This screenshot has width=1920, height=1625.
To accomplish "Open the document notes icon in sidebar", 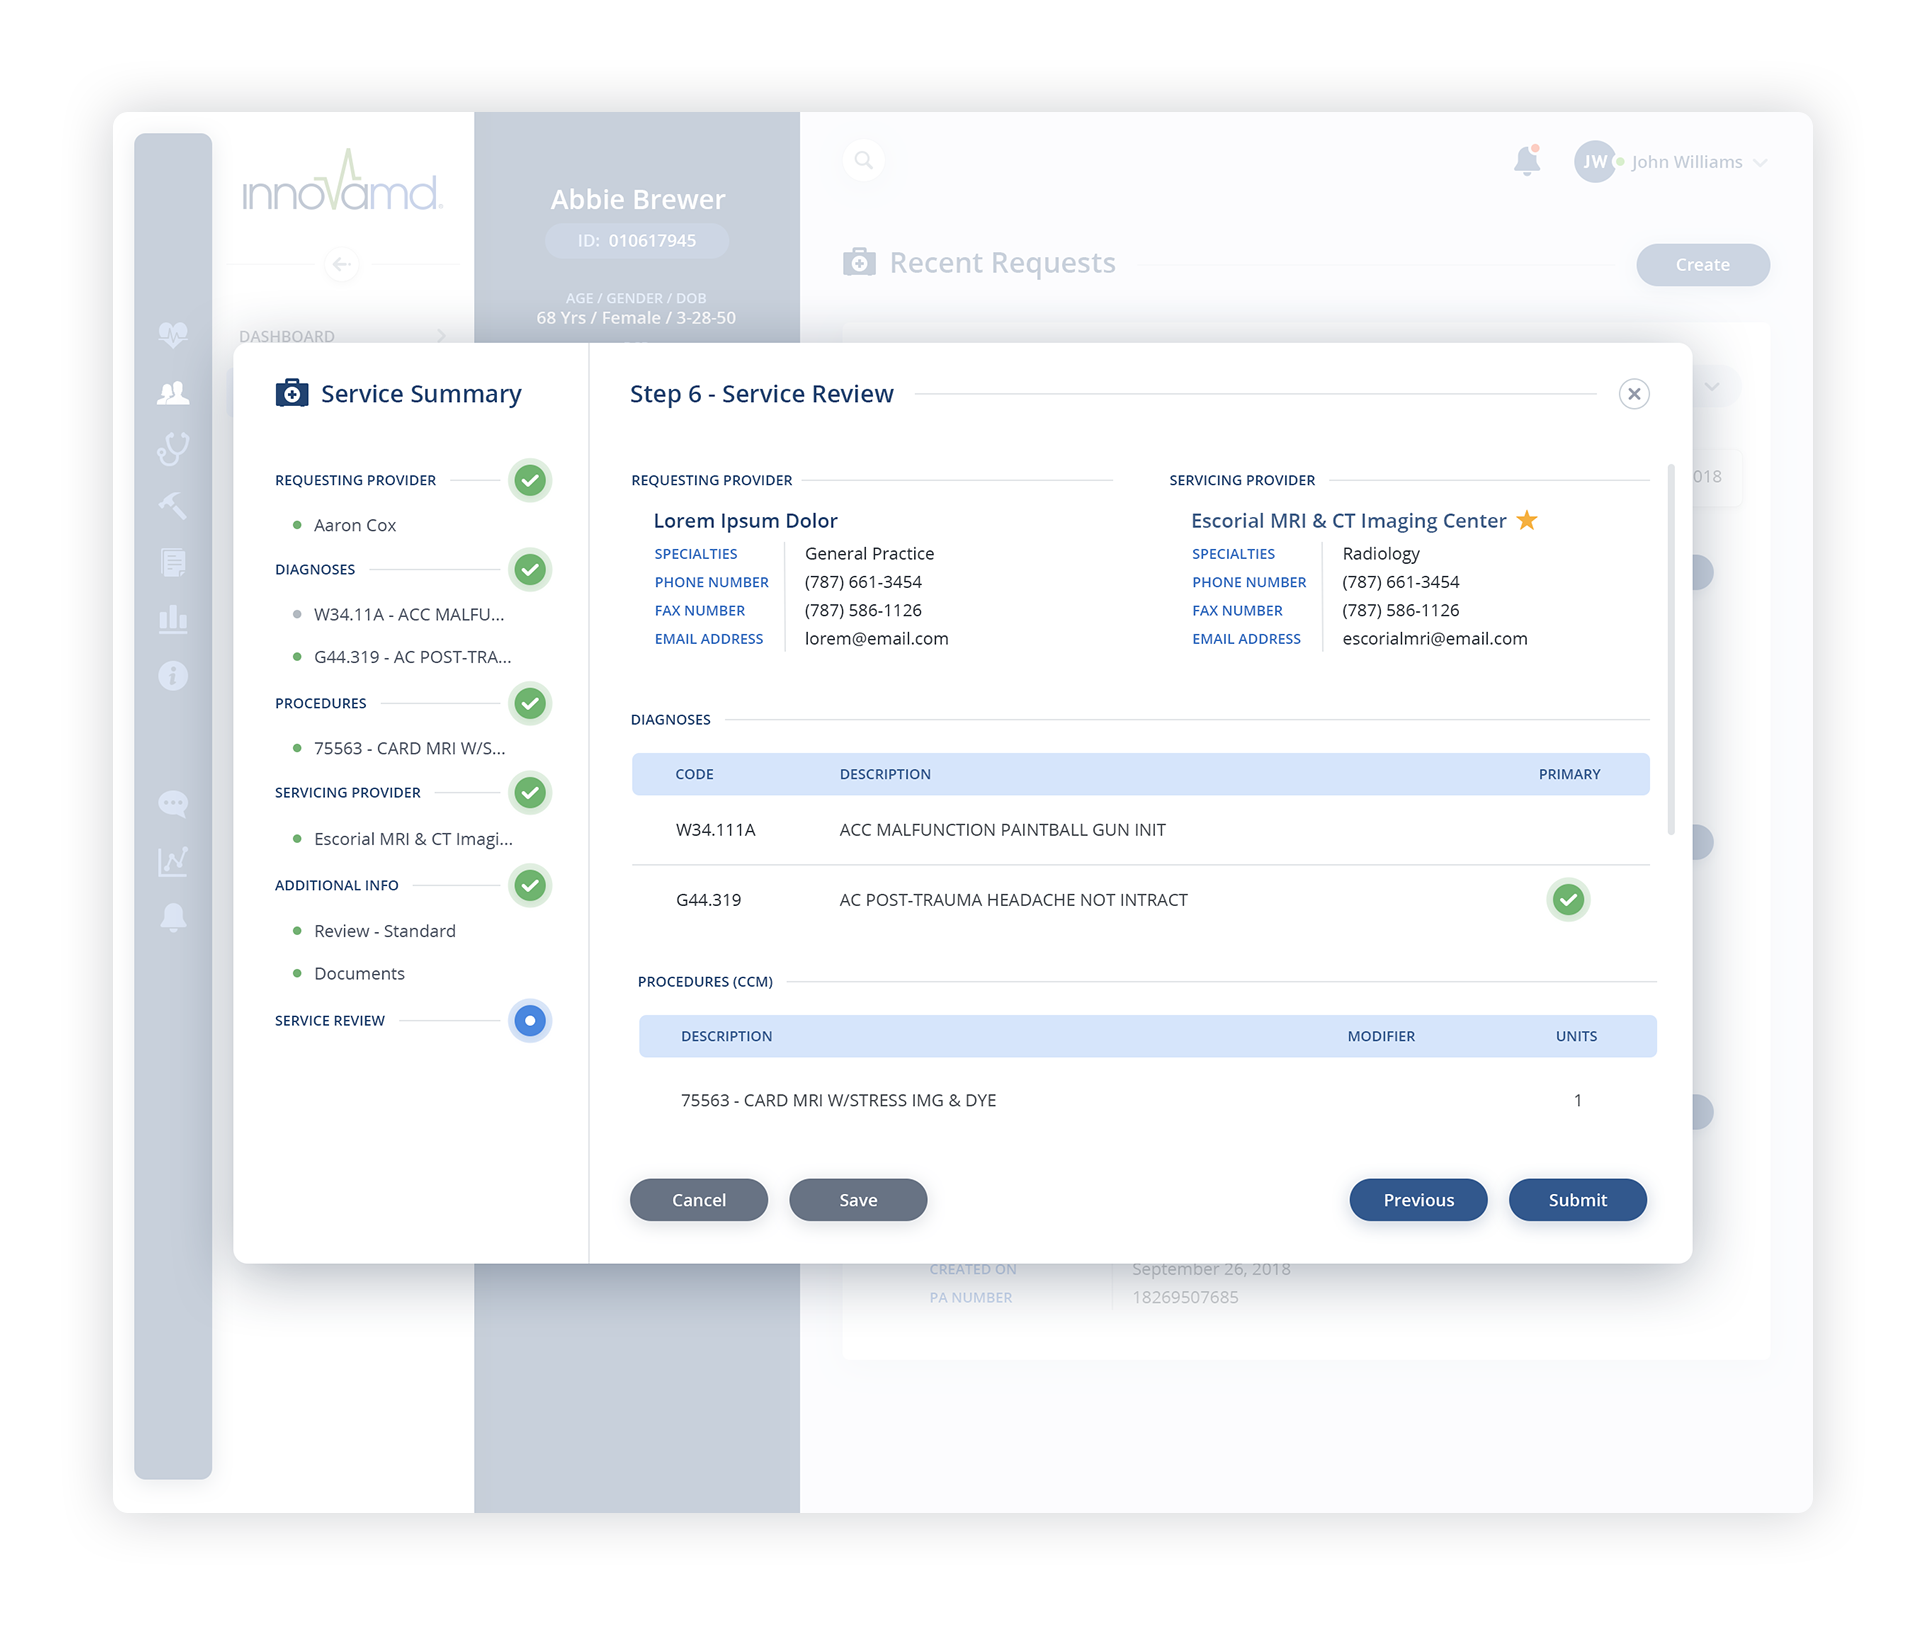I will [x=173, y=563].
